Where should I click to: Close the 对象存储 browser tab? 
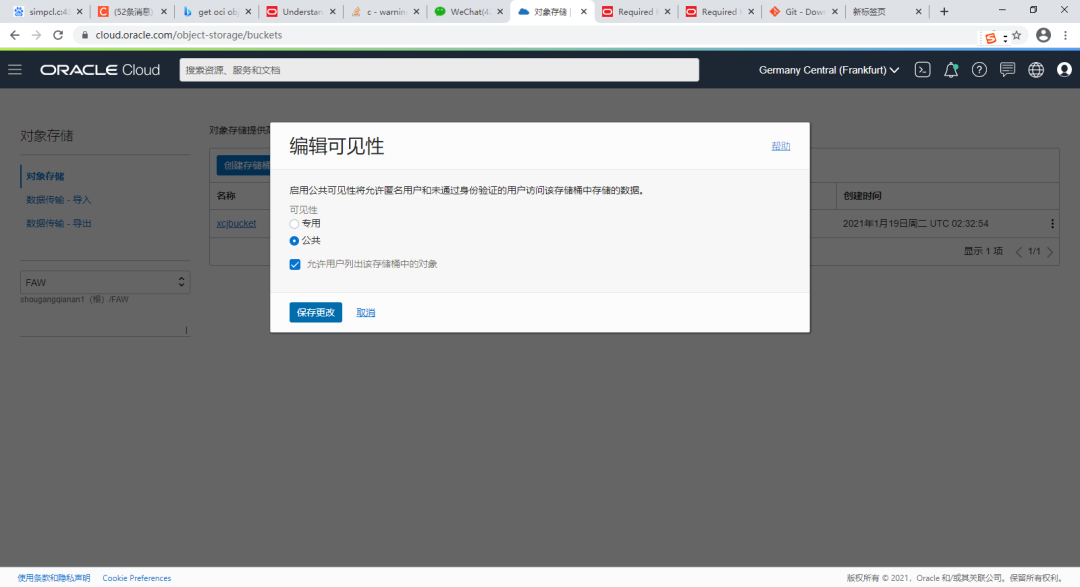[583, 12]
